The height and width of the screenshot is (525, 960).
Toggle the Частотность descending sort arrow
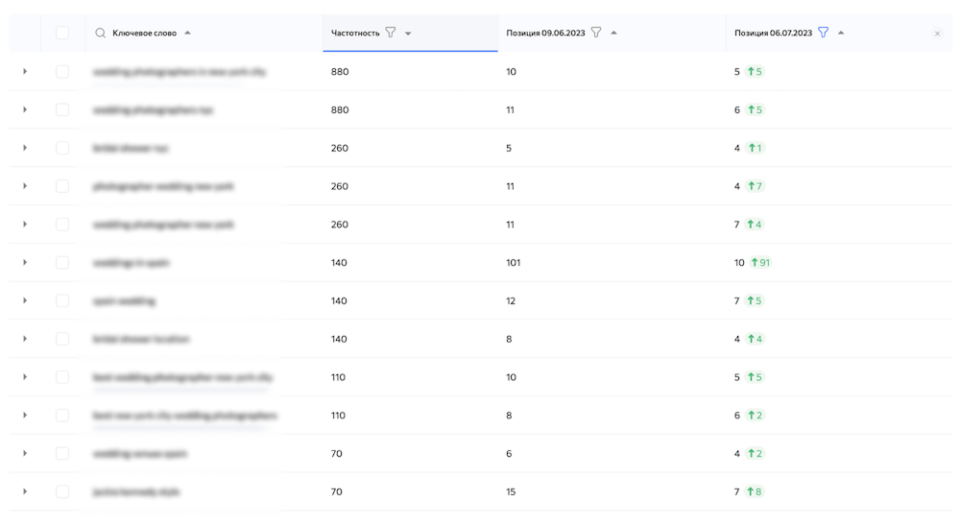coord(408,33)
